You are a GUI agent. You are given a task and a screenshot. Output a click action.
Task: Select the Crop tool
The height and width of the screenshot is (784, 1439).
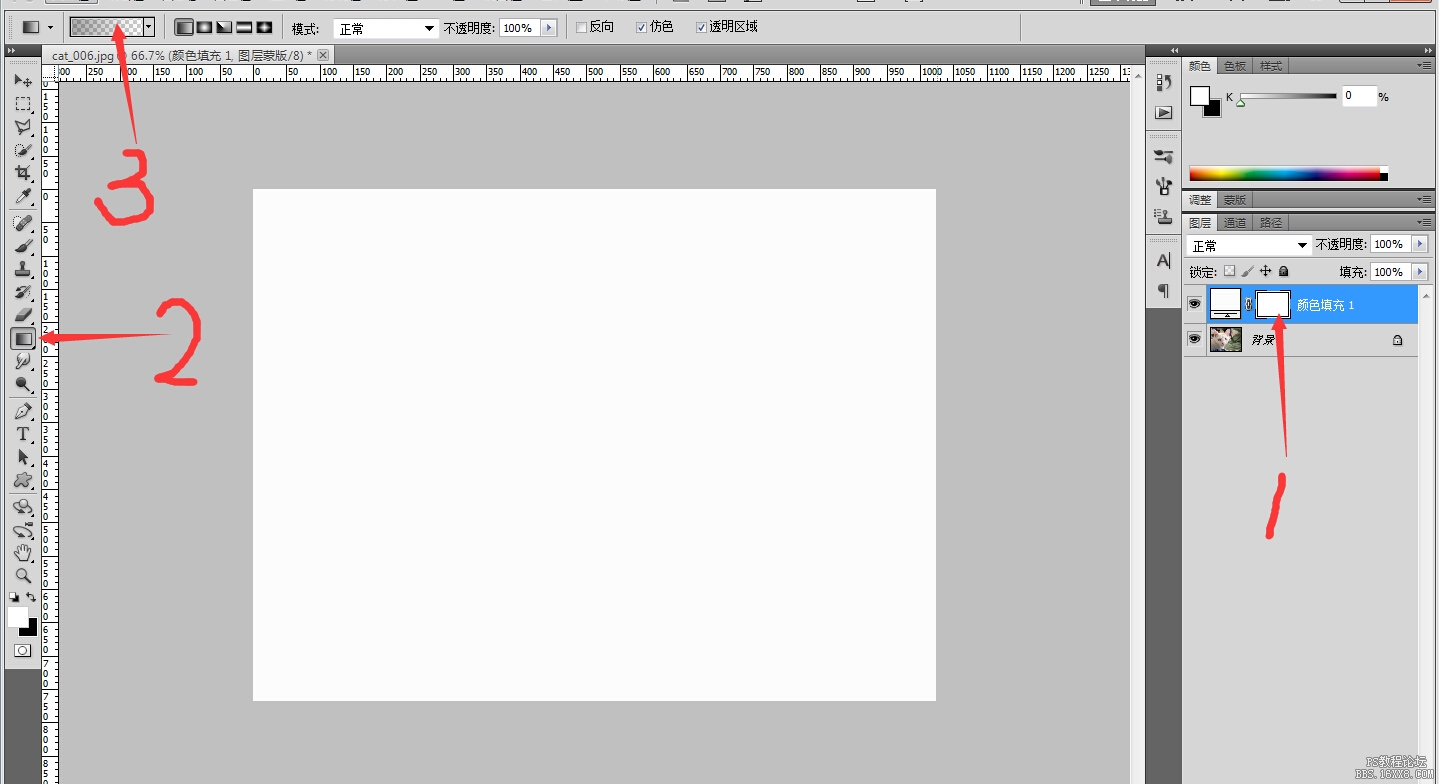click(x=23, y=173)
